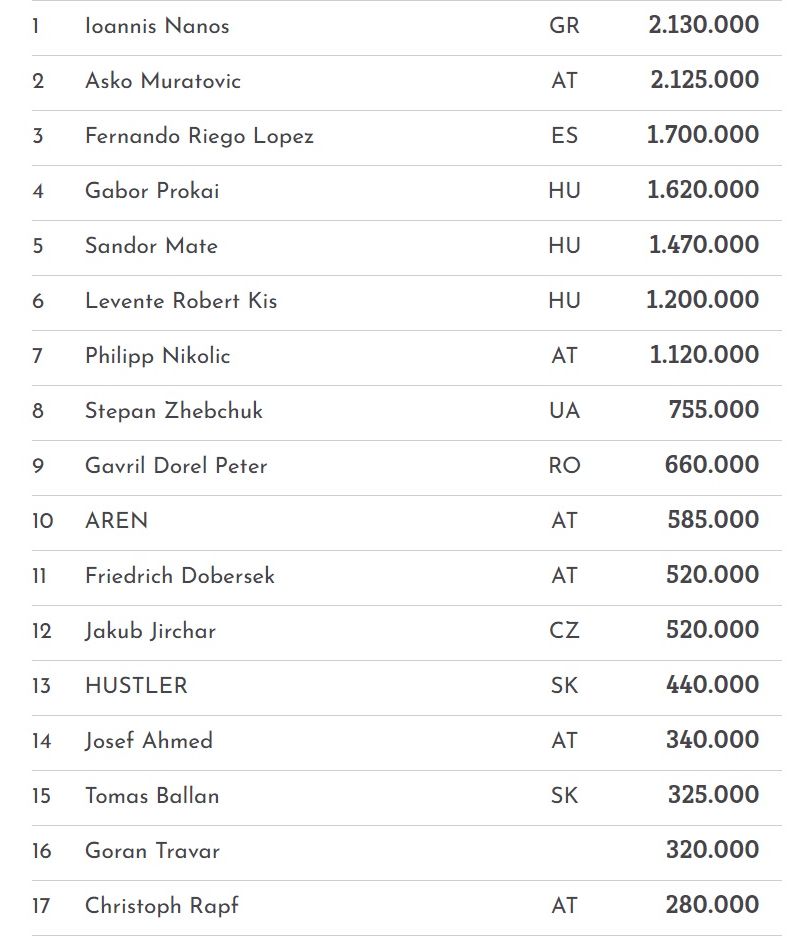Select the GR country code
The image size is (808, 945).
click(564, 26)
